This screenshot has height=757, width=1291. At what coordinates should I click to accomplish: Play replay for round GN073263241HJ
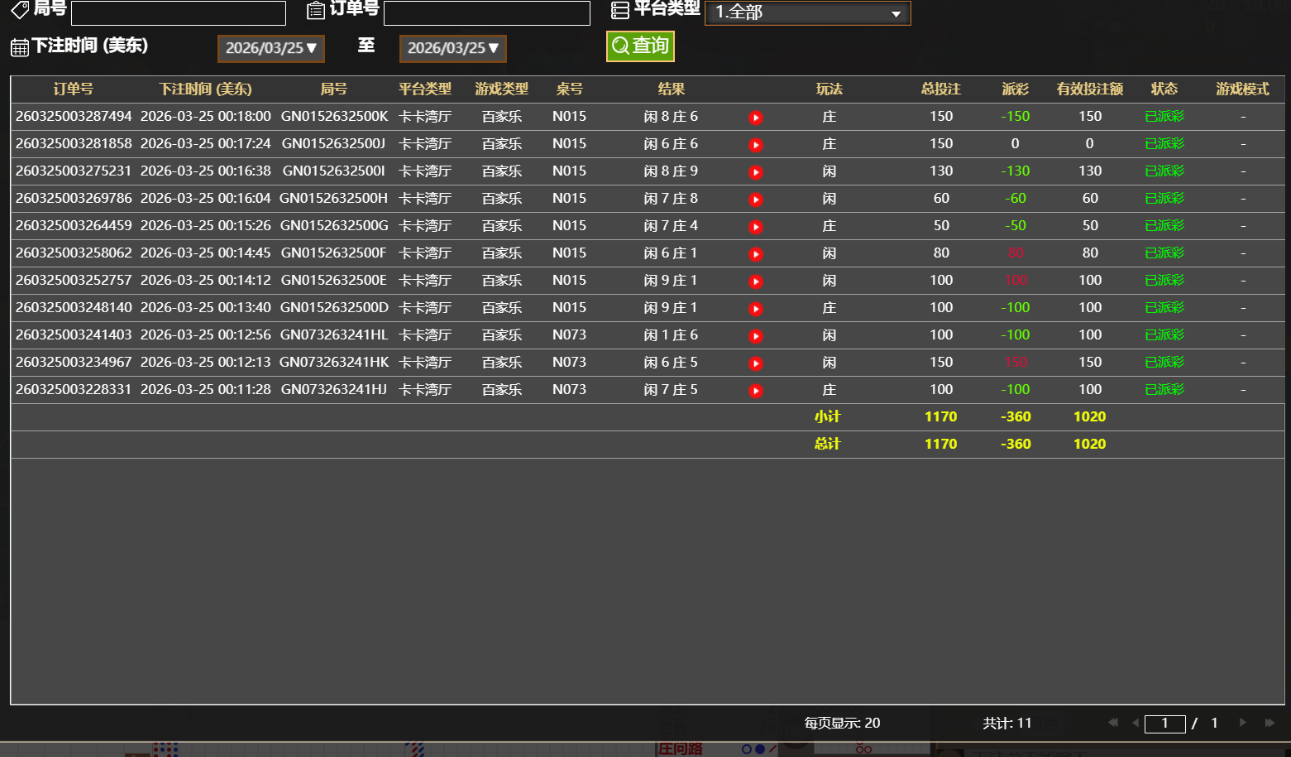coord(756,390)
